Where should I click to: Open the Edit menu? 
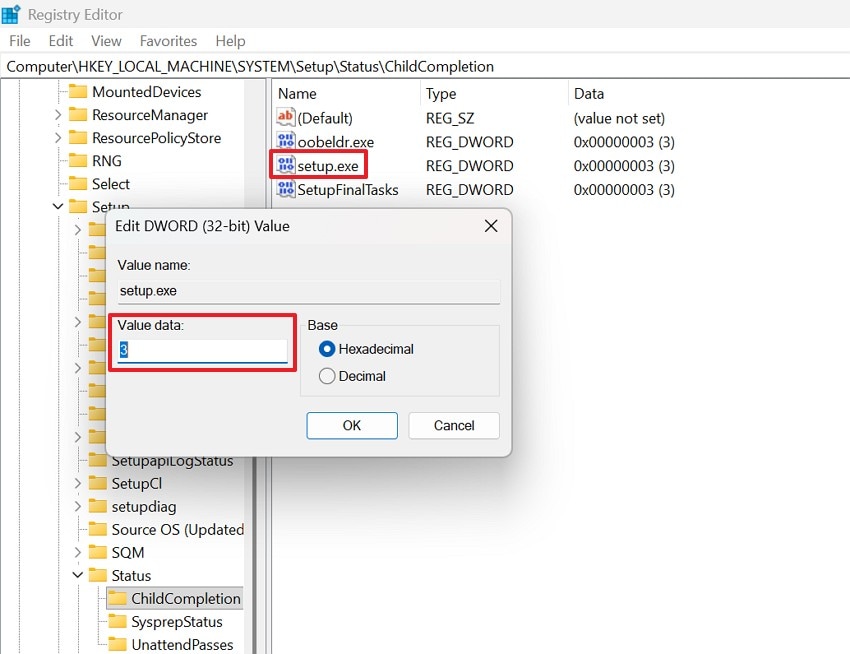pos(60,41)
